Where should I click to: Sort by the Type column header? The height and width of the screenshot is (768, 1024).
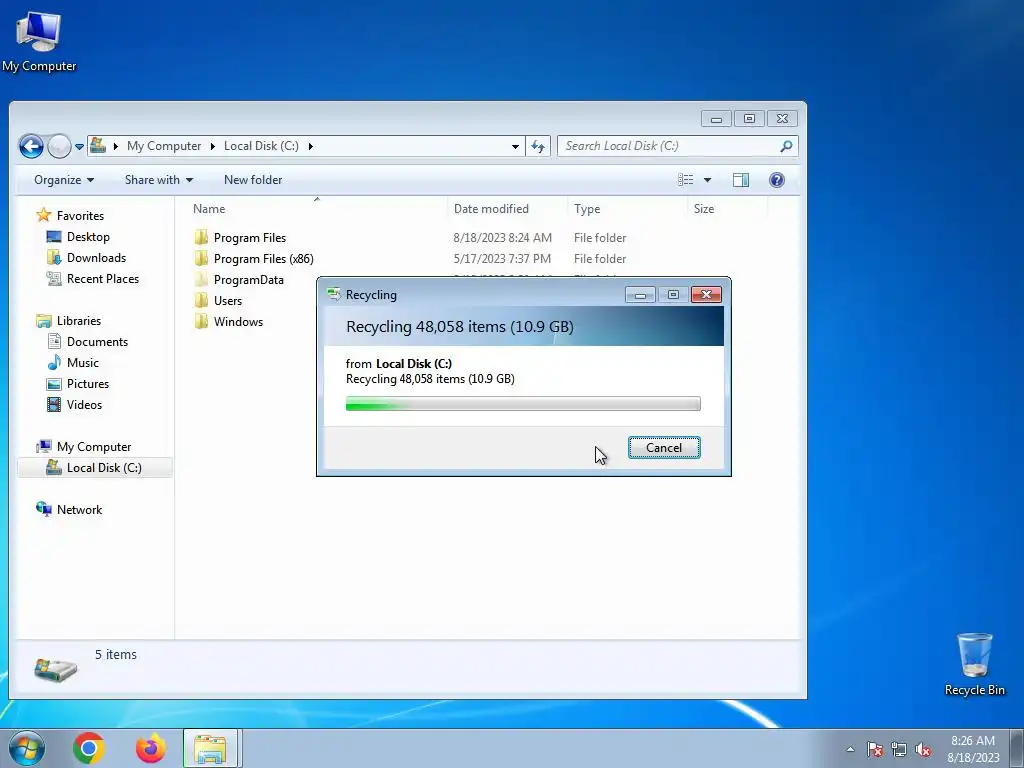click(627, 209)
